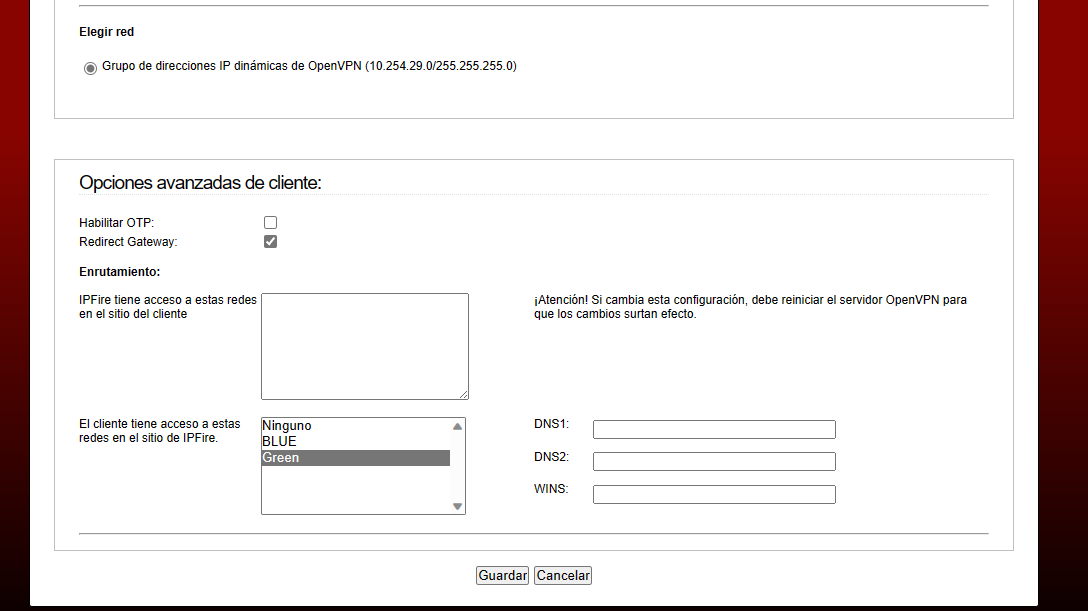Image resolution: width=1088 pixels, height=611 pixels.
Task: Click the textarea resize handle corner
Action: tap(464, 395)
